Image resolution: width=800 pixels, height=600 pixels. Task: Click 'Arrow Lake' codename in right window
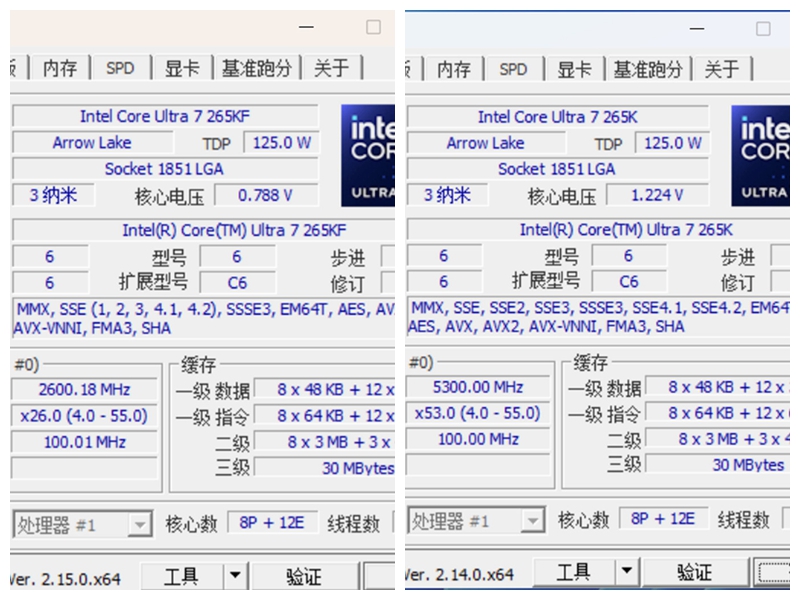(x=485, y=143)
